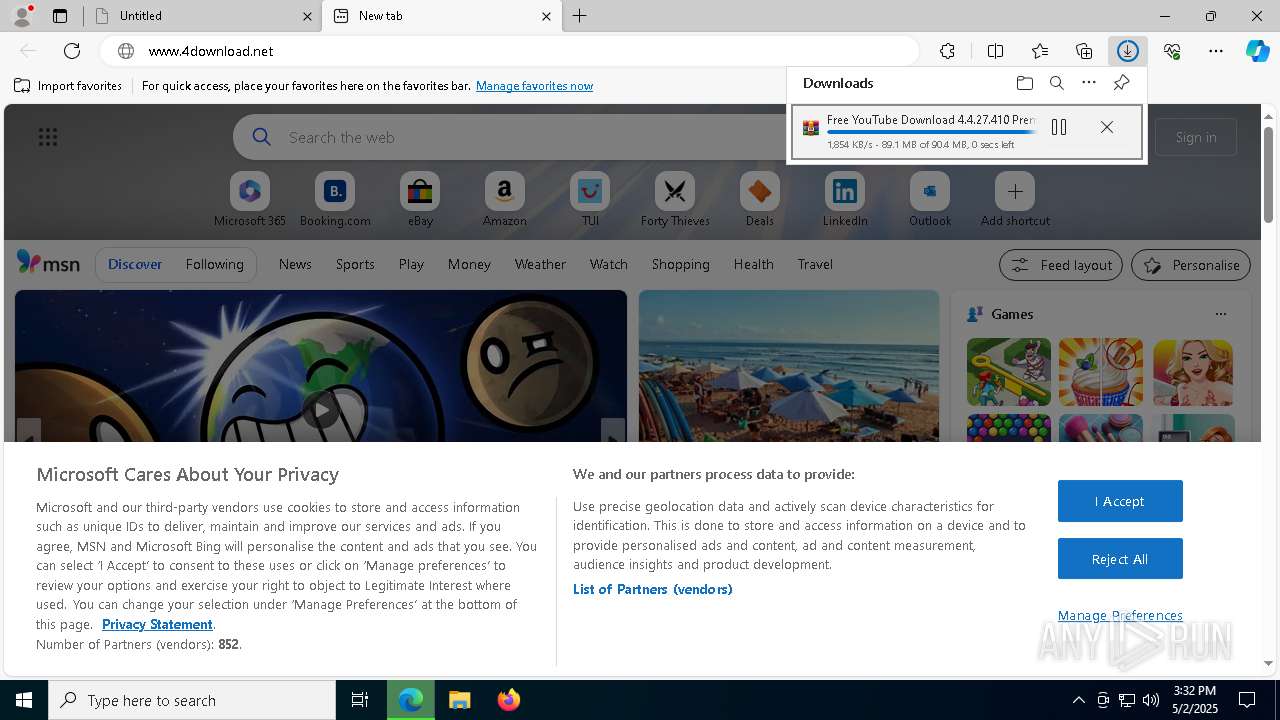The width and height of the screenshot is (1280, 720).
Task: Cancel the Free YouTube Download download
Action: click(x=1106, y=127)
